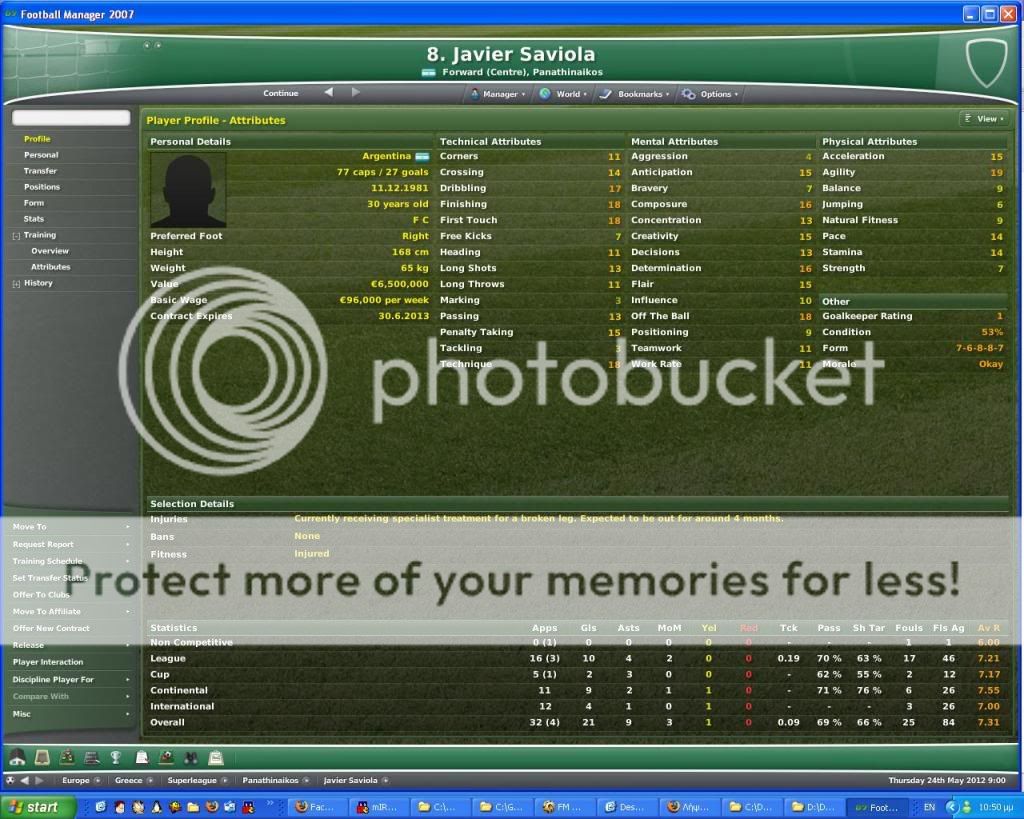Click Offer New Contract action
The image size is (1024, 819).
pyautogui.click(x=51, y=628)
